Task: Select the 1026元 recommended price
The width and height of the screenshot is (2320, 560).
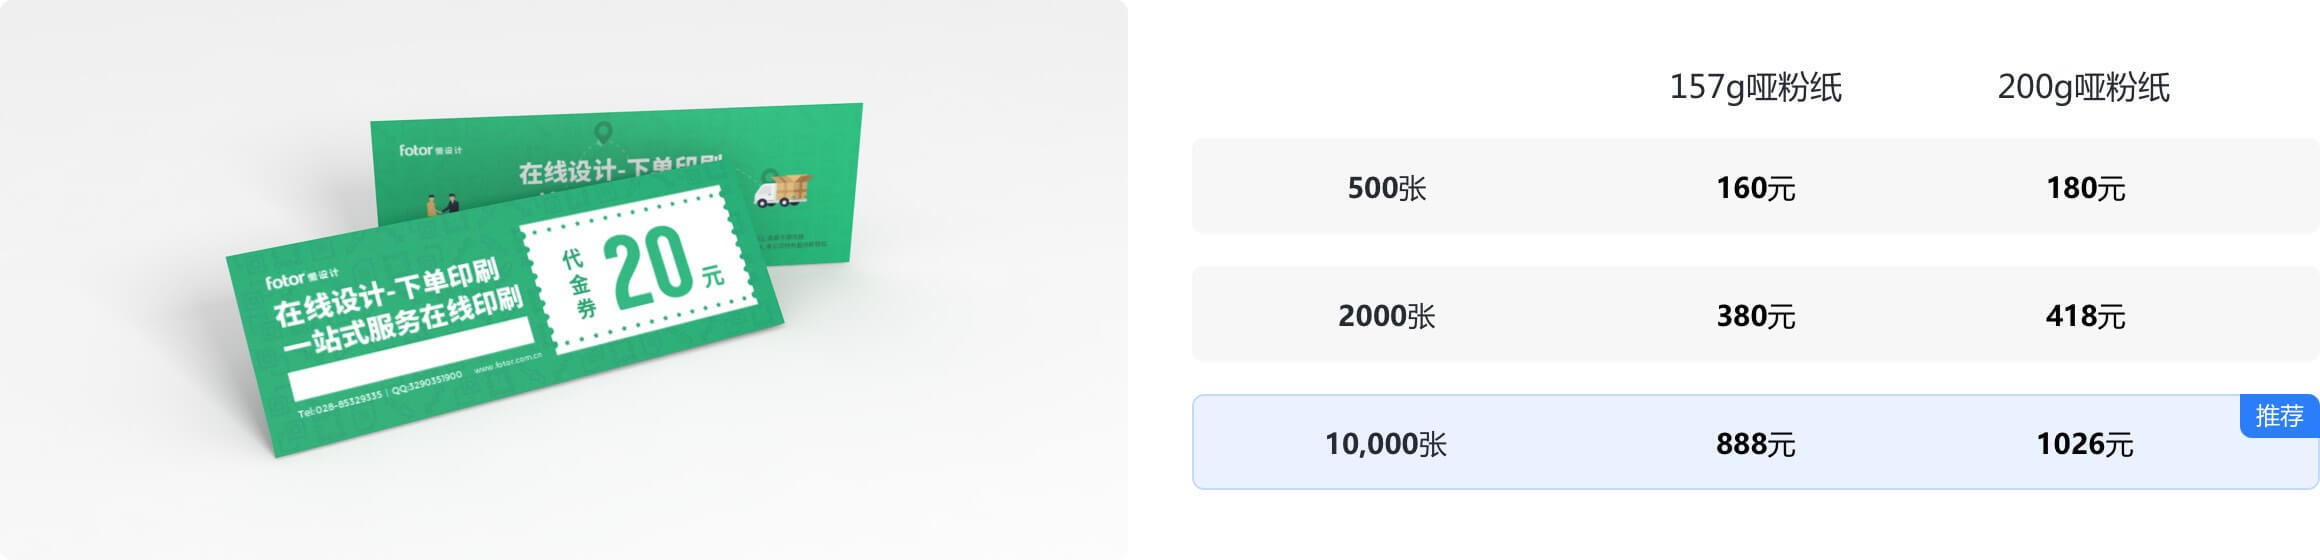Action: (x=2085, y=443)
